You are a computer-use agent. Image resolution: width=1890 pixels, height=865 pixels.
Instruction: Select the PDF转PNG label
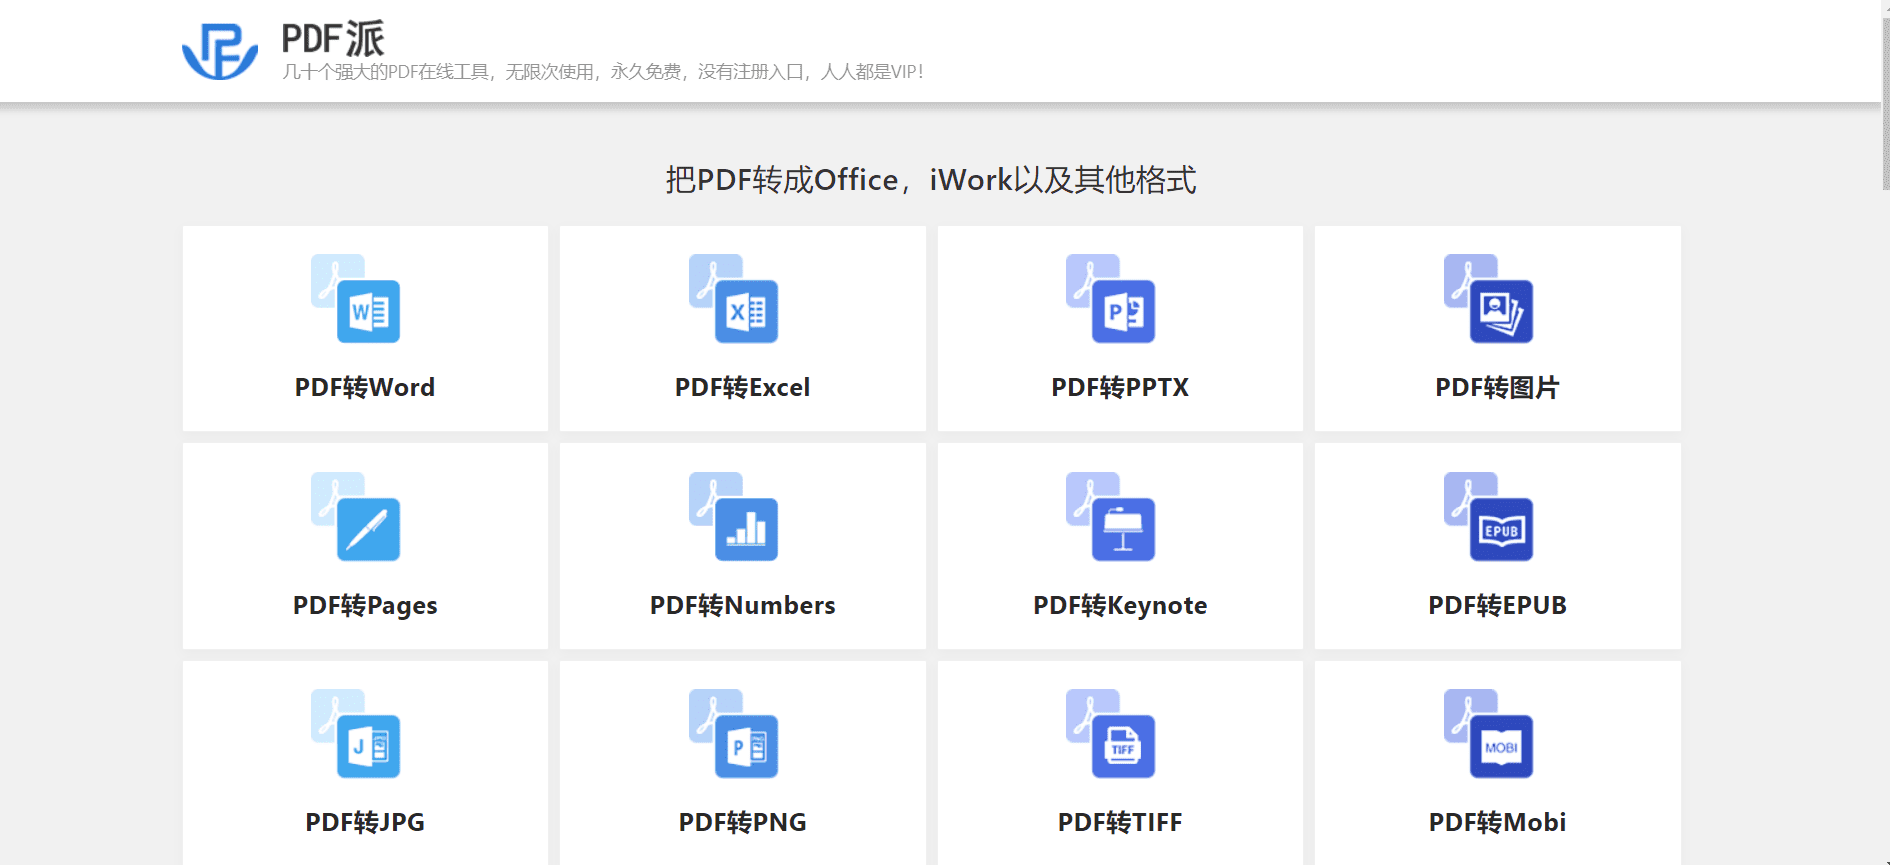pyautogui.click(x=742, y=822)
